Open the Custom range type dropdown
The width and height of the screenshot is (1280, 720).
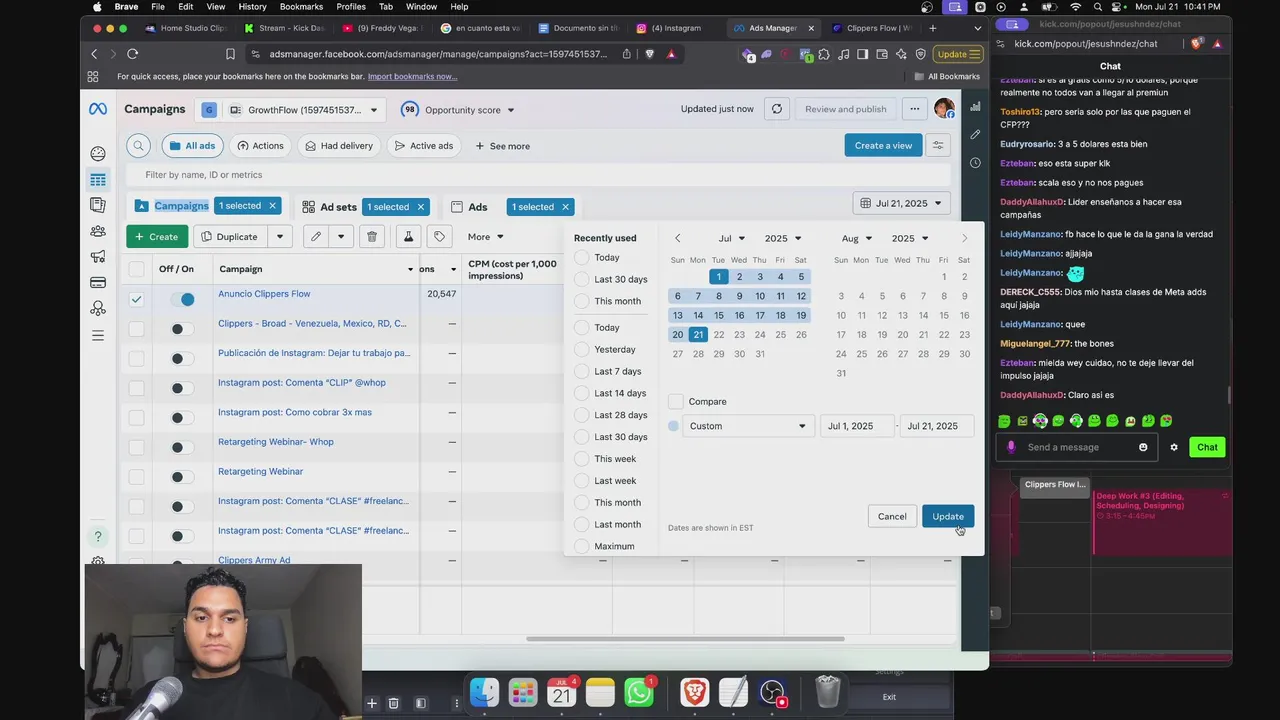click(747, 426)
